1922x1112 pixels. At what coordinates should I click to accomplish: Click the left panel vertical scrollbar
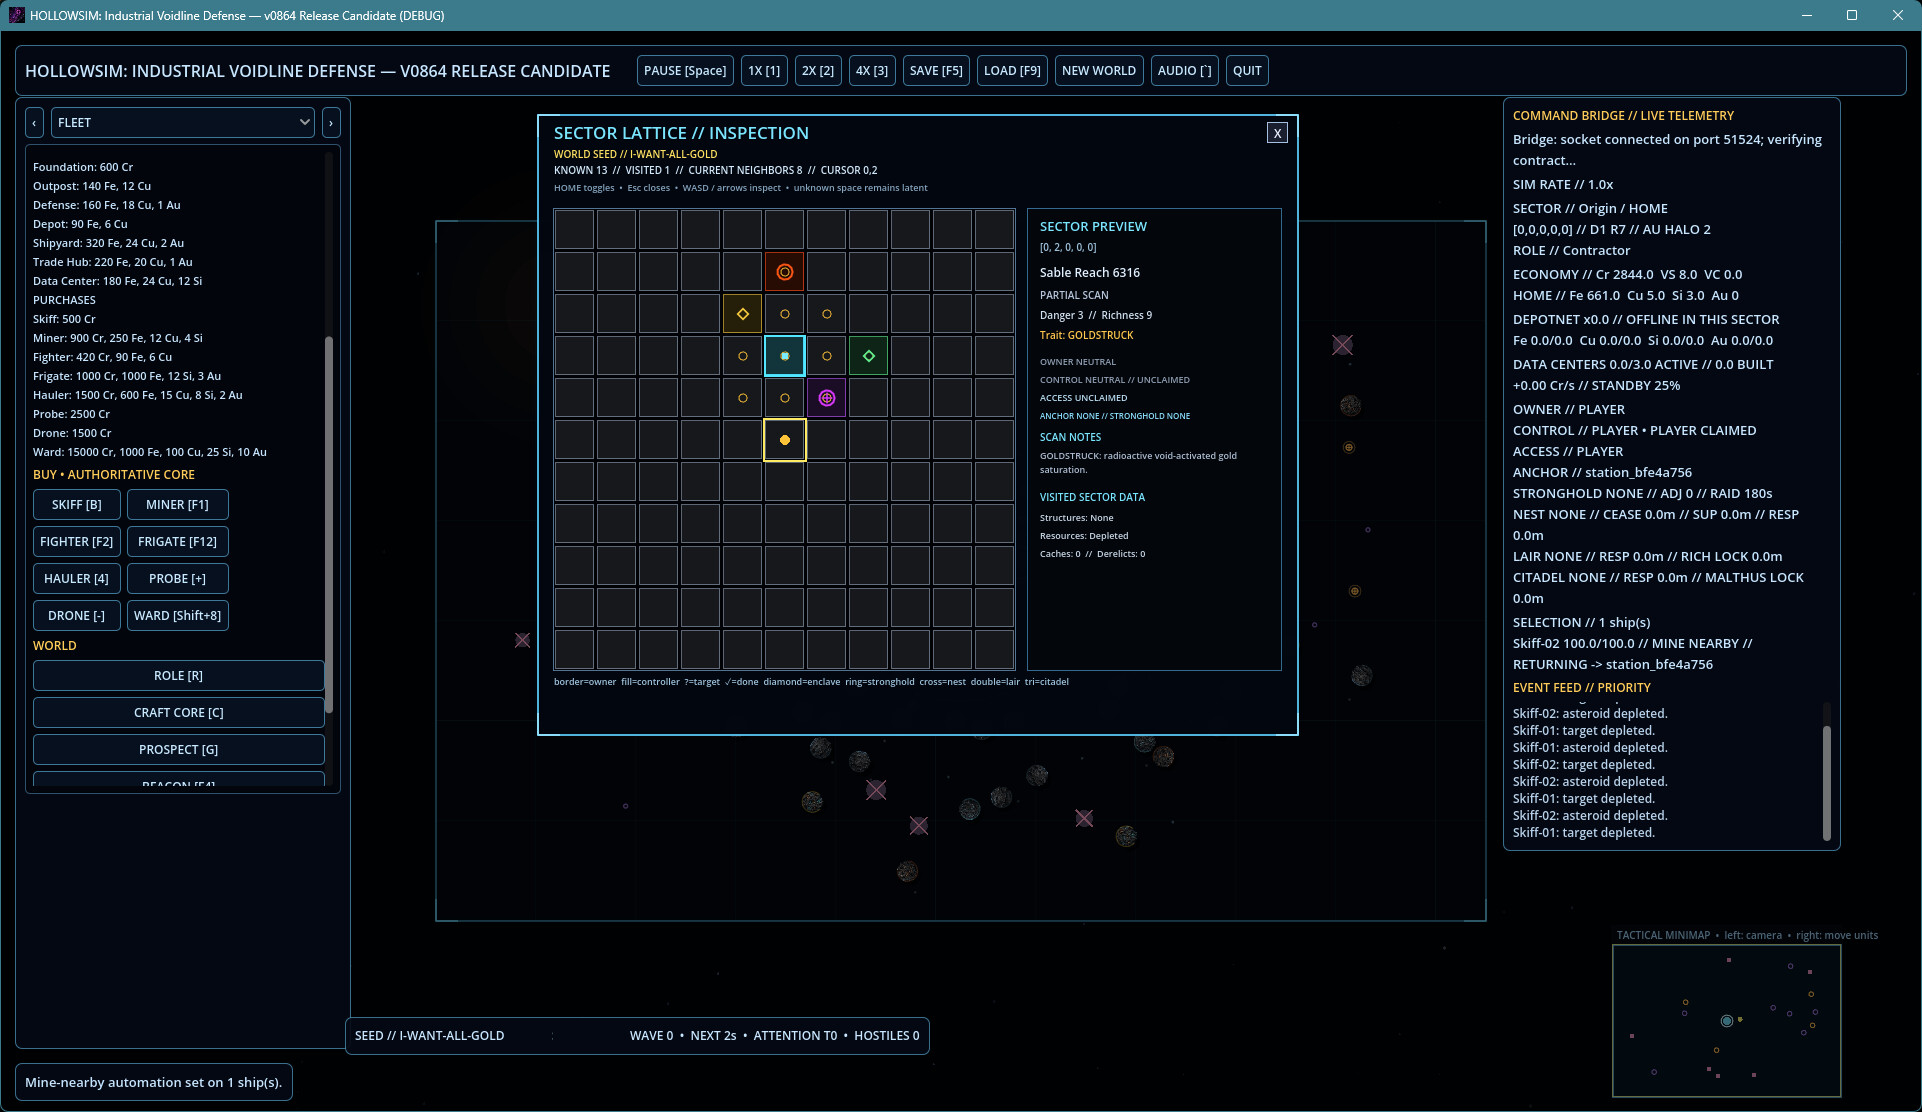pyautogui.click(x=329, y=525)
